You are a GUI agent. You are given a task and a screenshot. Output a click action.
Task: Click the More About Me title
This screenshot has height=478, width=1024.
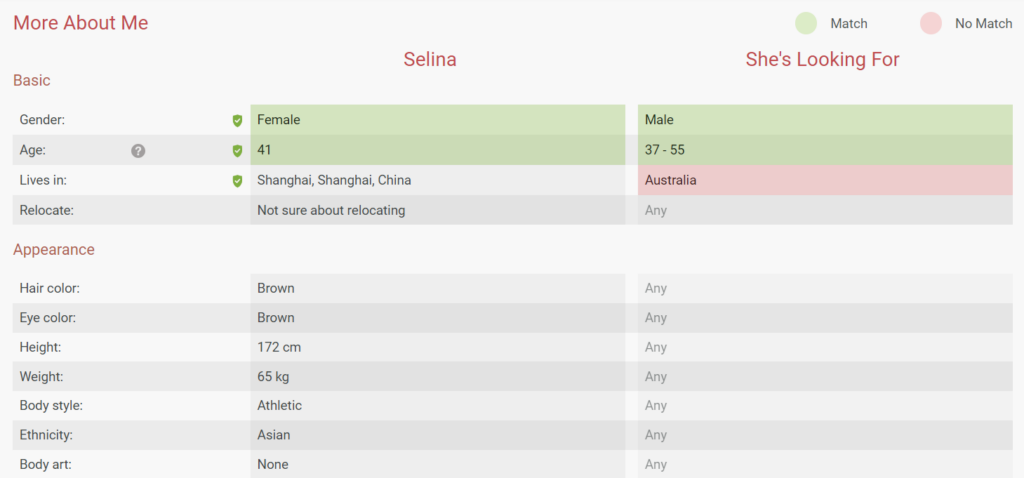80,23
